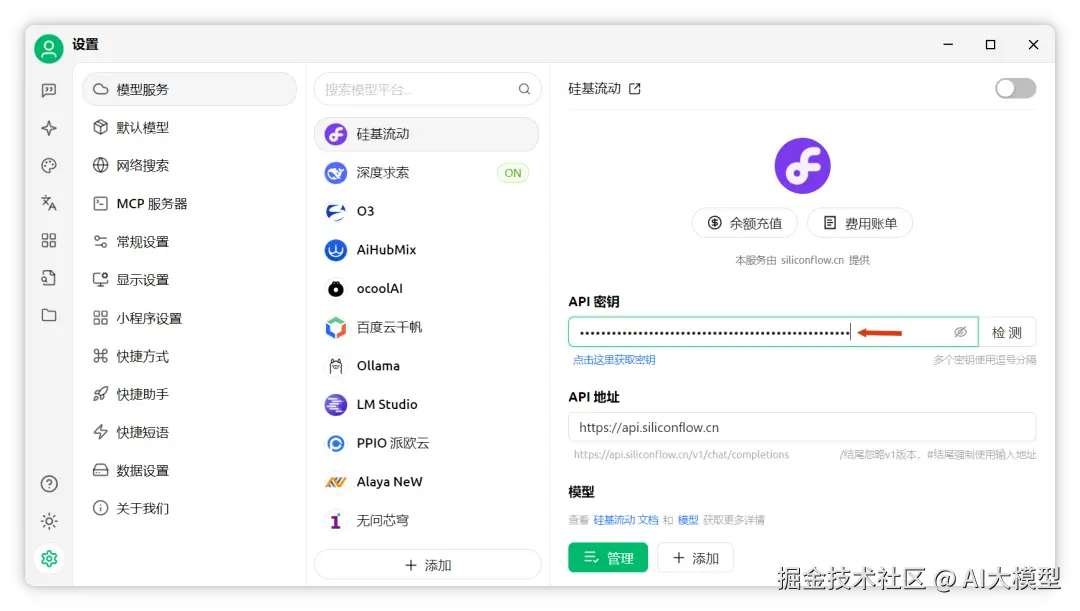Screen dimensions: 1080x611
Task: Open 点击这里获取密钥 link
Action: [614, 360]
